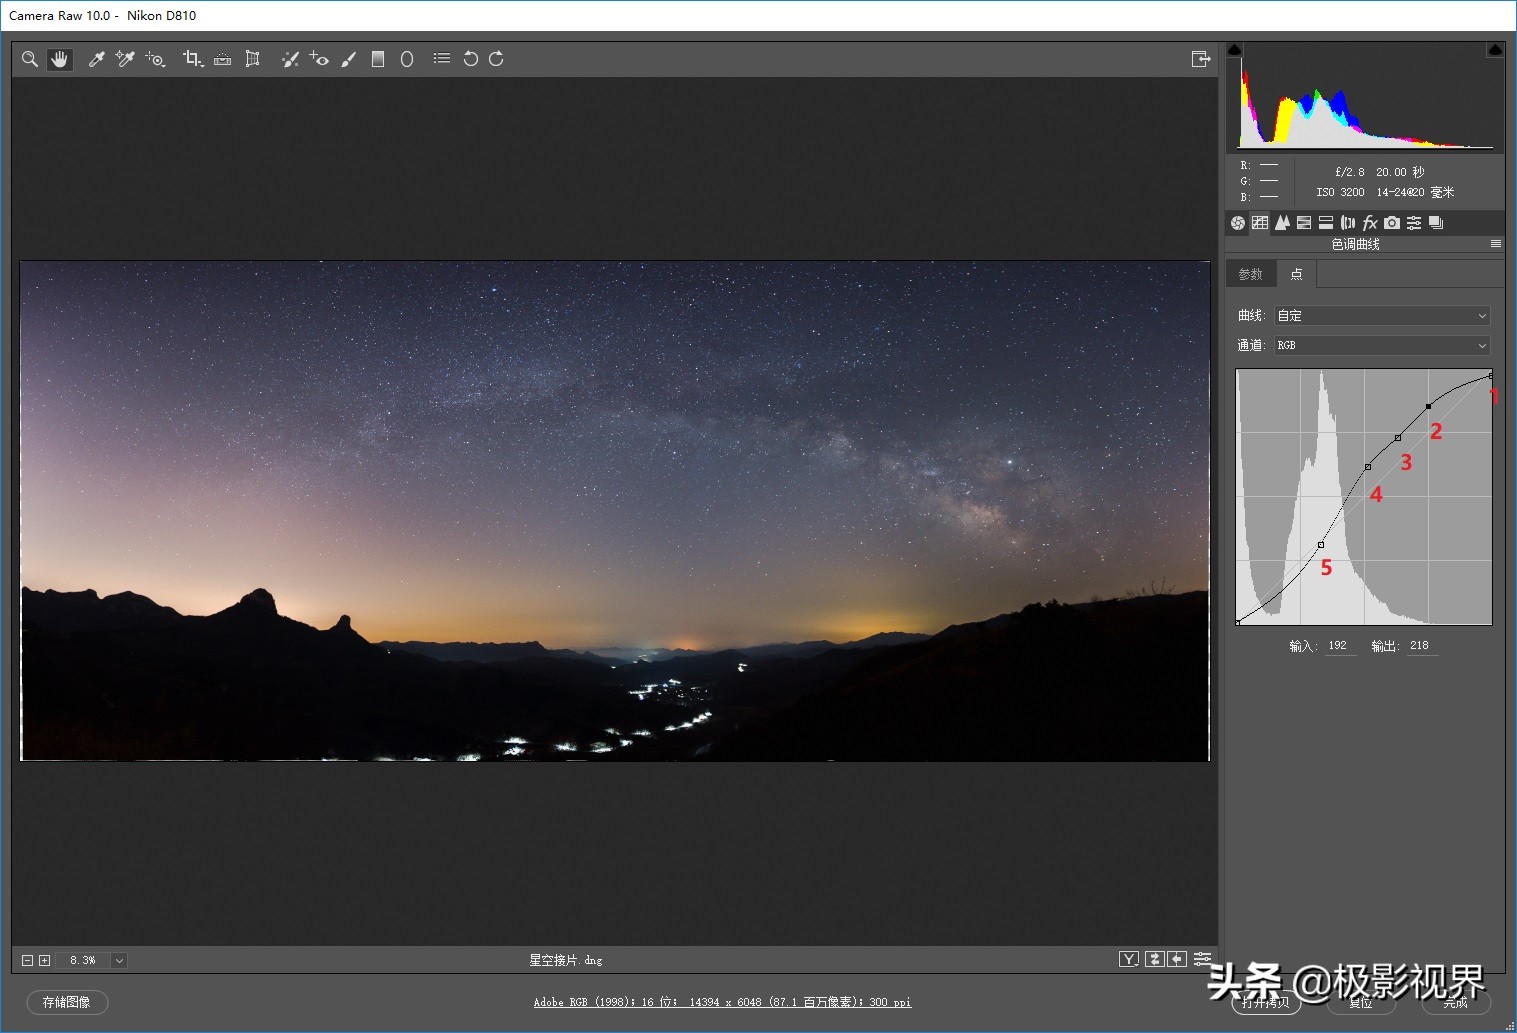This screenshot has width=1517, height=1033.
Task: Select the Crop tool
Action: (192, 59)
